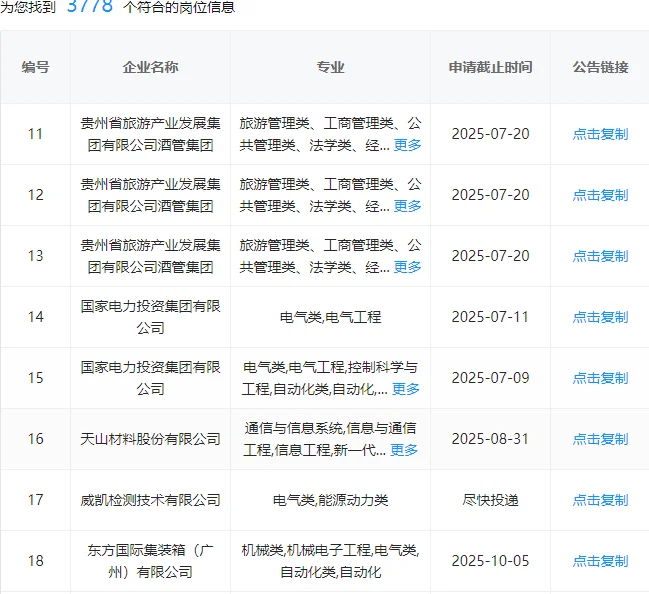Click row number 14

point(36,317)
